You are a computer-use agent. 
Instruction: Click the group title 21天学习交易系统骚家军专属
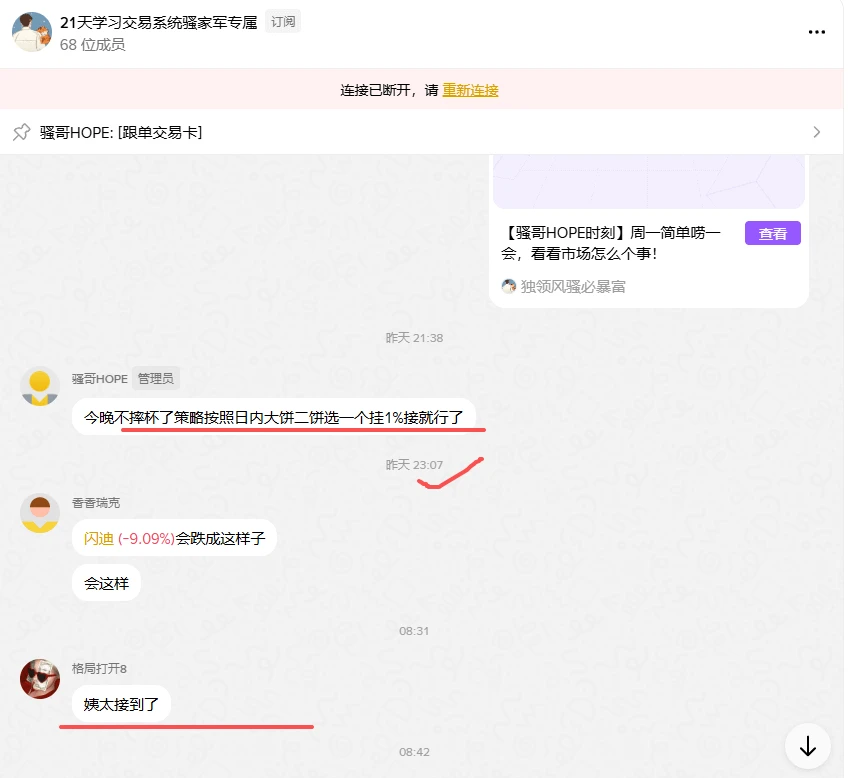coord(159,22)
